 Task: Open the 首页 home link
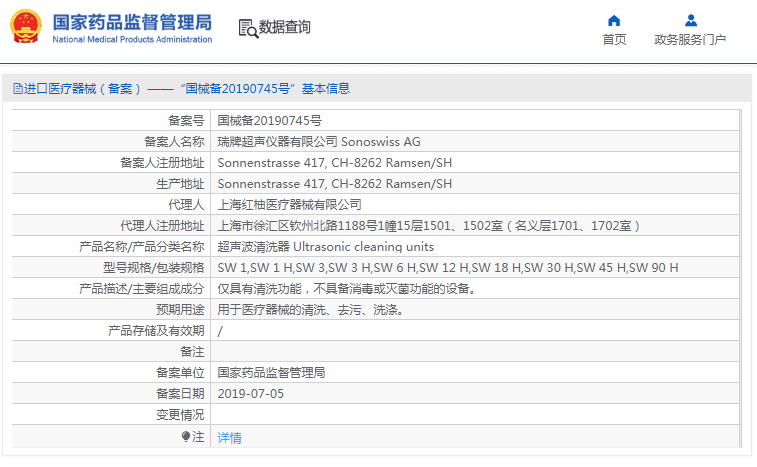click(x=614, y=40)
